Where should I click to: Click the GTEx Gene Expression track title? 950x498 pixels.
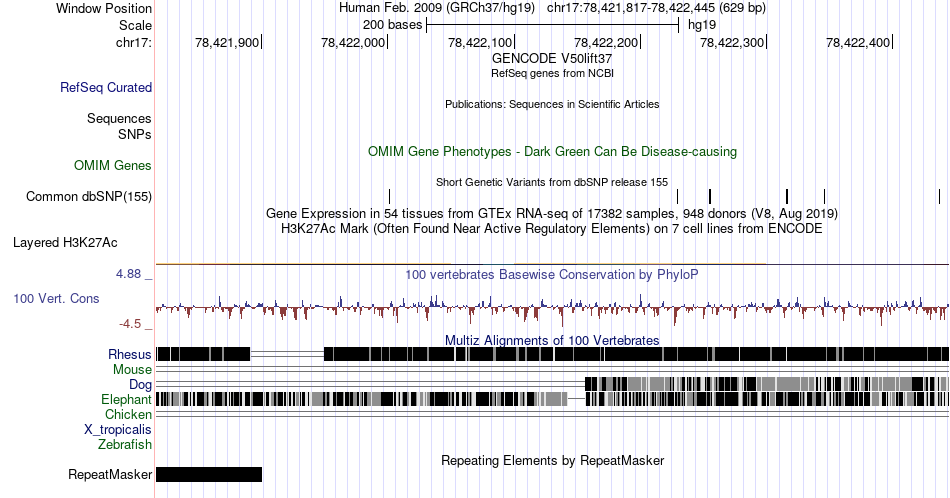click(552, 213)
